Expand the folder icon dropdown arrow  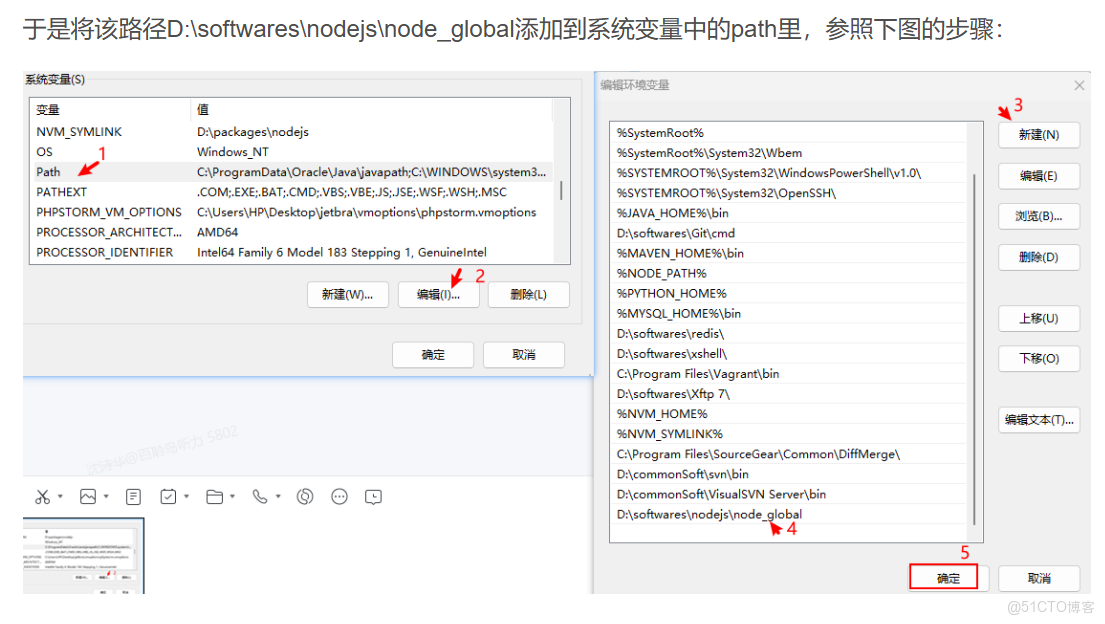tap(232, 496)
